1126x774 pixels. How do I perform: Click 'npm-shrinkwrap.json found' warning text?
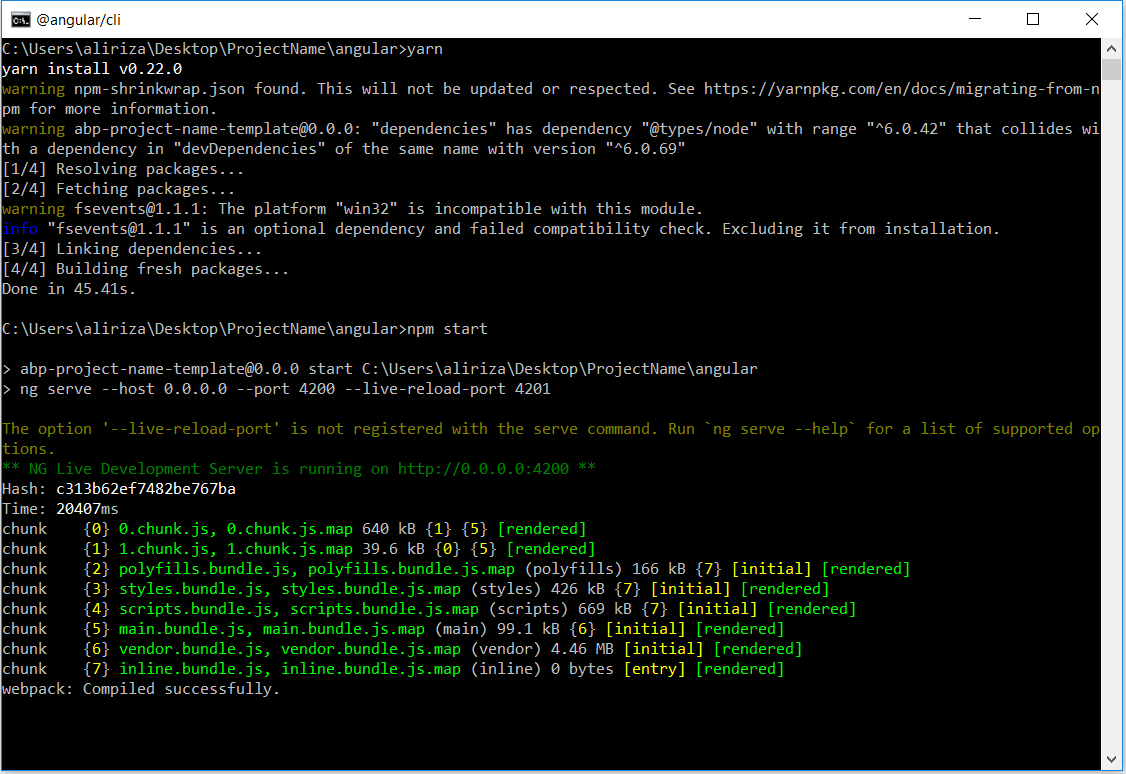tap(190, 89)
